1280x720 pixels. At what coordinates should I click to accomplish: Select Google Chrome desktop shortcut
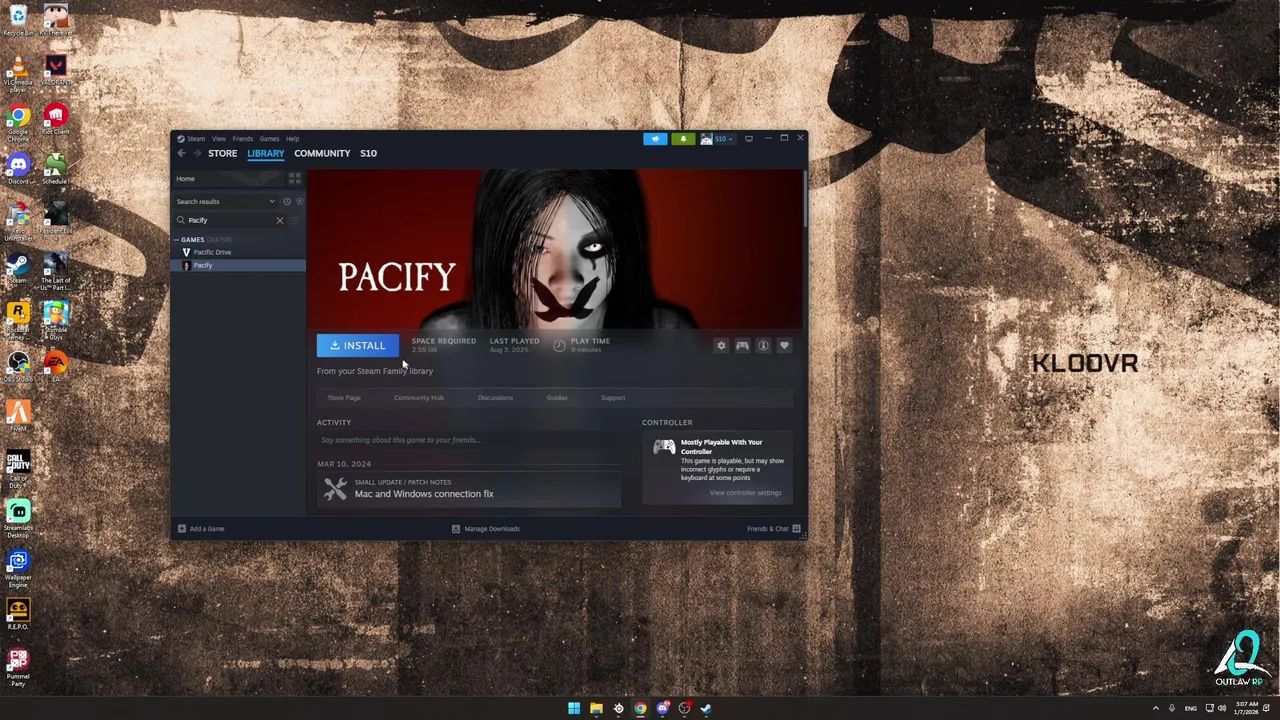pos(18,122)
